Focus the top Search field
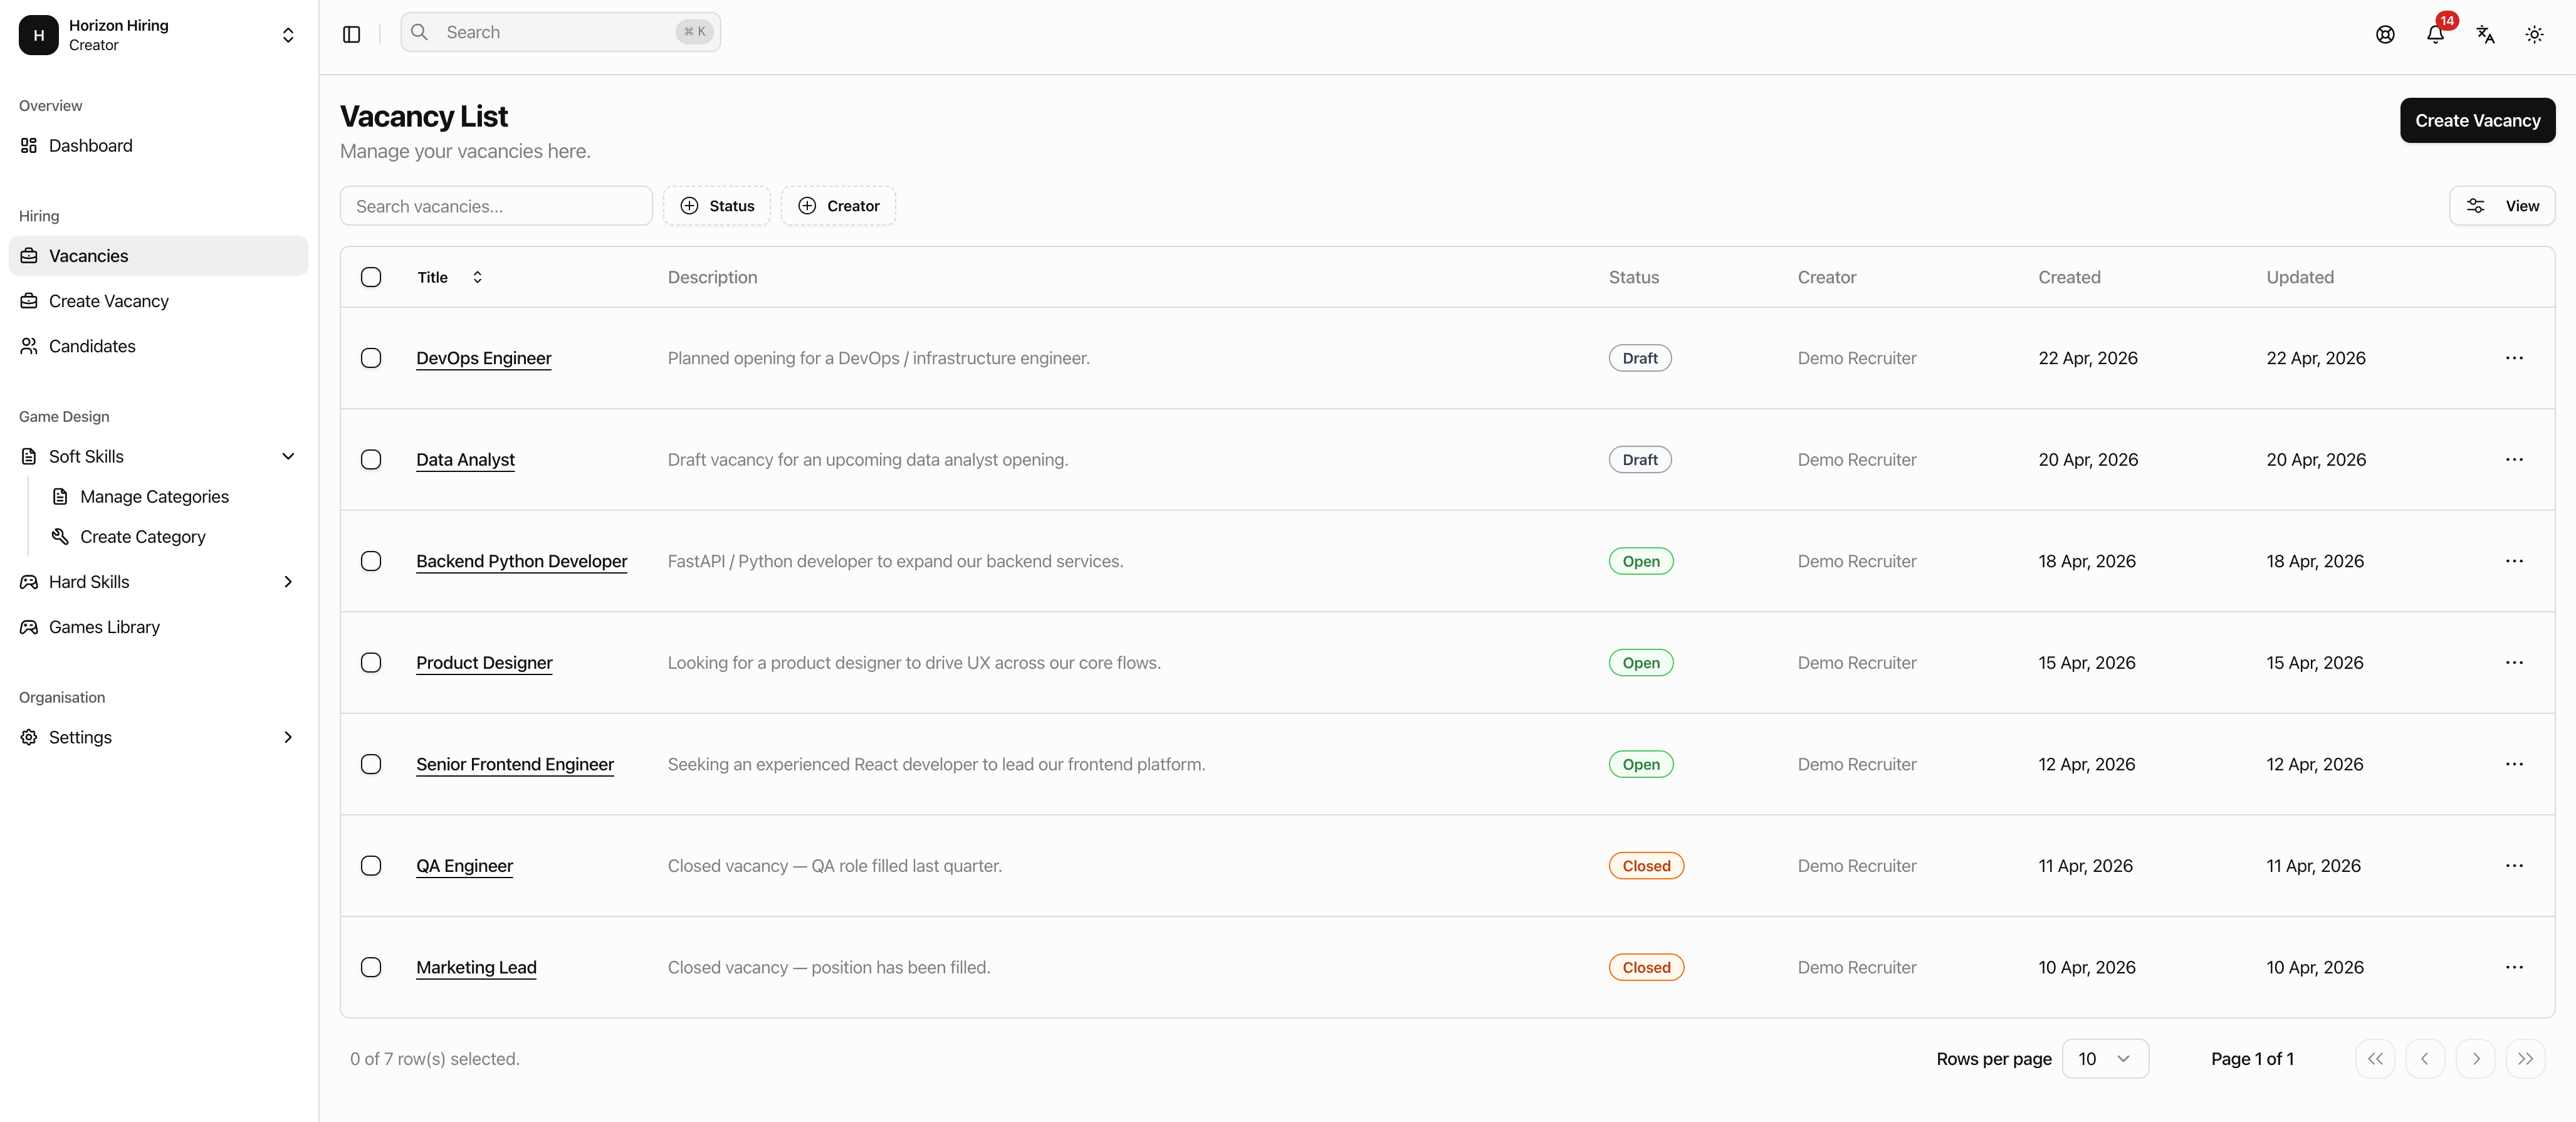 [560, 32]
